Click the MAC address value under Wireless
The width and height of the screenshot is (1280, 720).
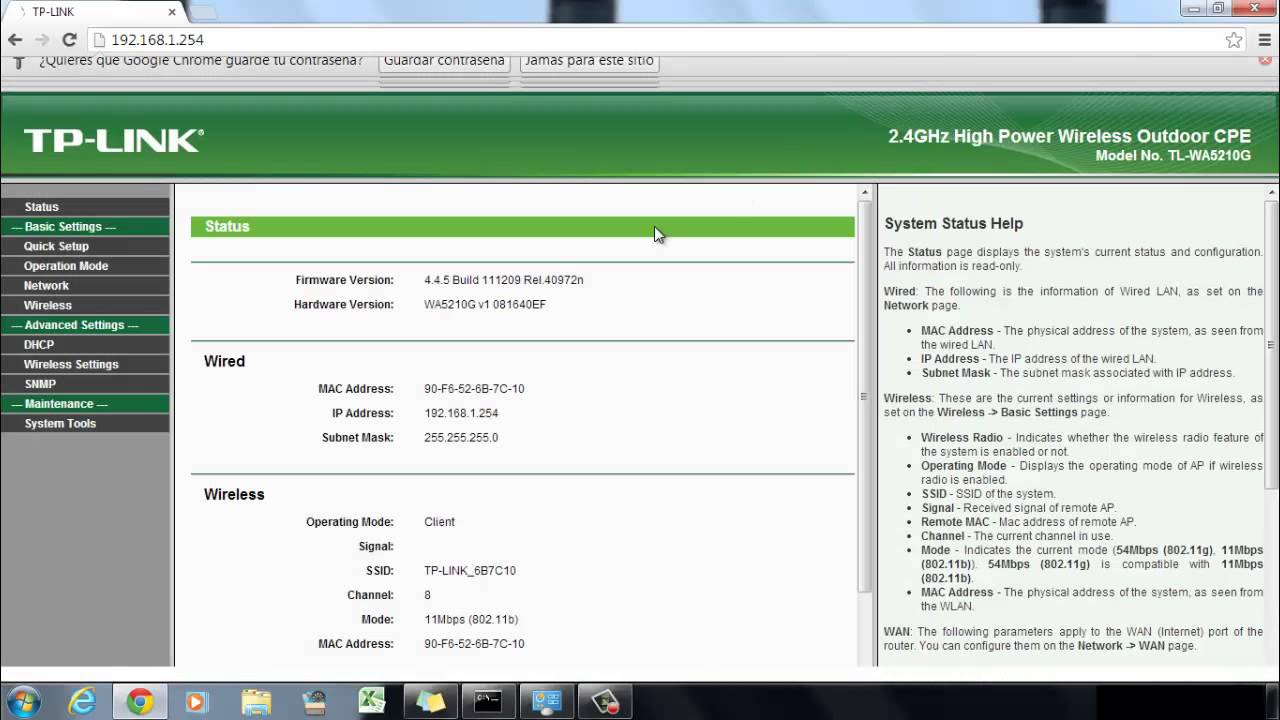click(474, 644)
